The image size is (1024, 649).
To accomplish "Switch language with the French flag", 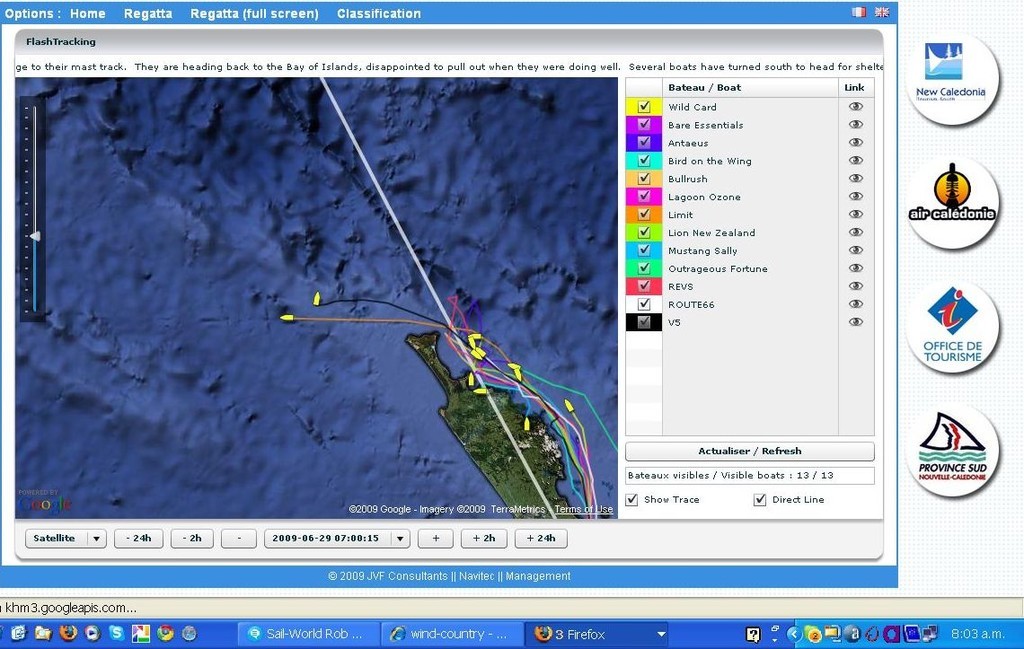I will pyautogui.click(x=859, y=12).
